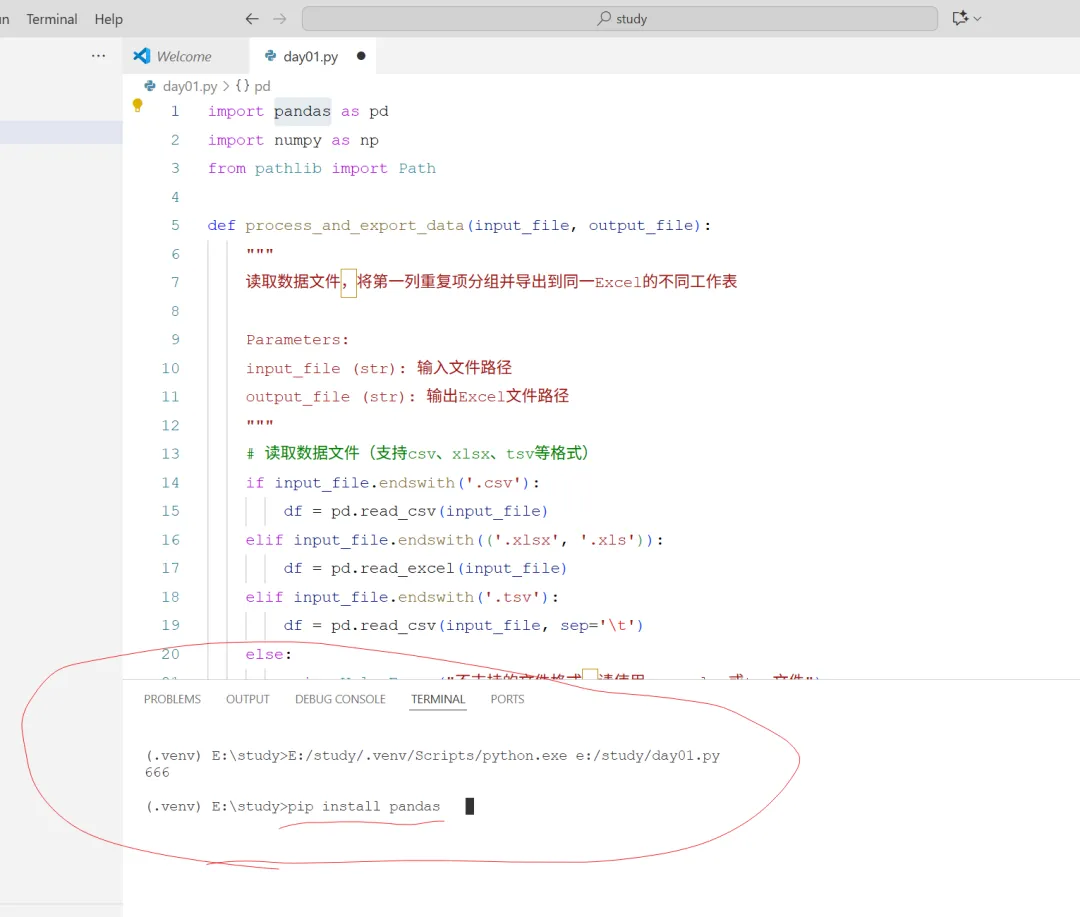This screenshot has height=917, width=1080.
Task: Click 'Parameters:' in the docstring
Action: coord(298,340)
